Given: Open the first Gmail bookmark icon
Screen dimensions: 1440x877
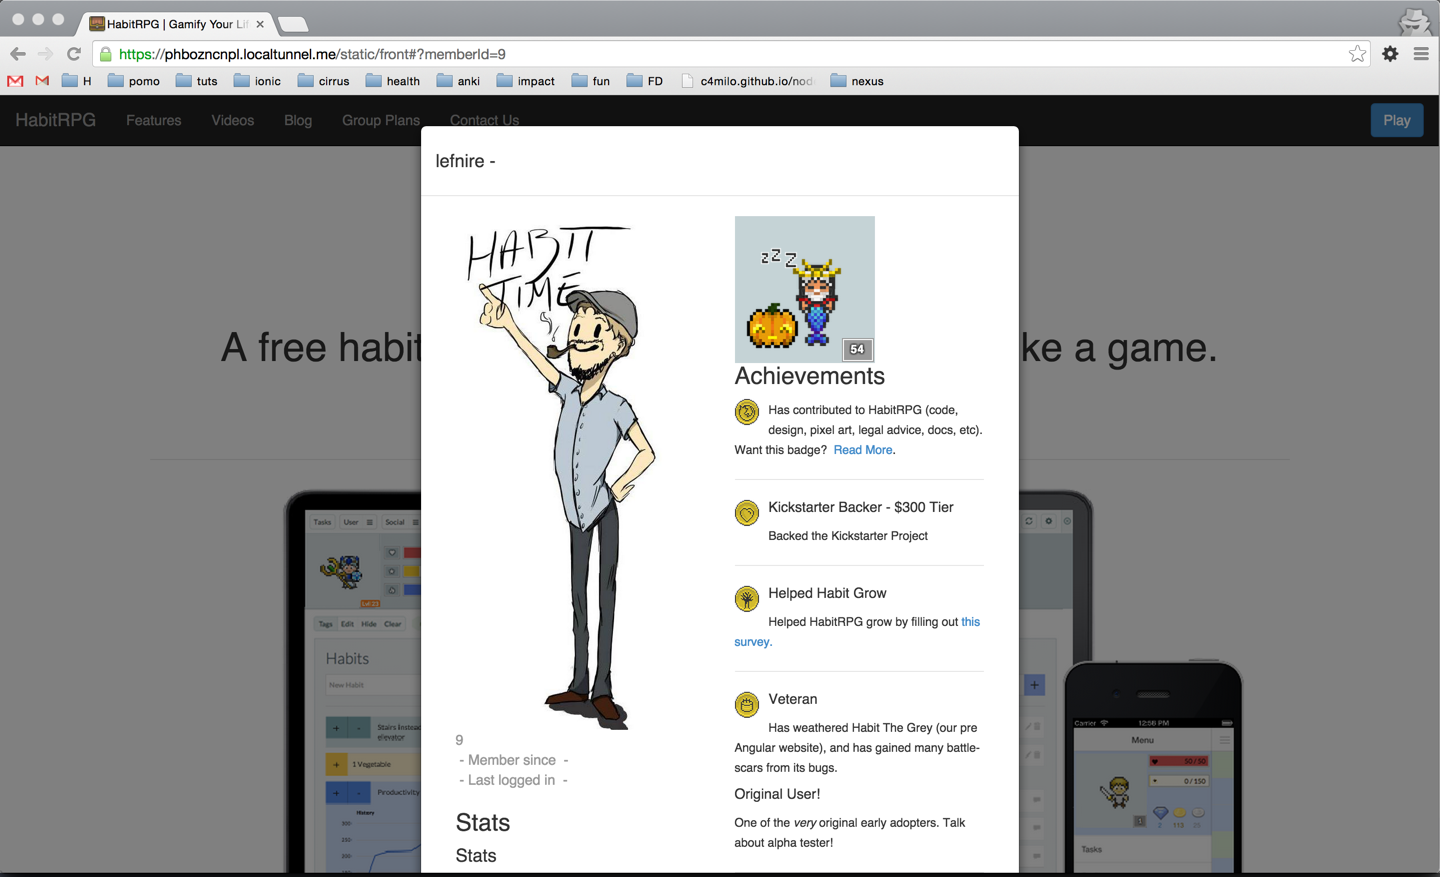Looking at the screenshot, I should pyautogui.click(x=15, y=81).
